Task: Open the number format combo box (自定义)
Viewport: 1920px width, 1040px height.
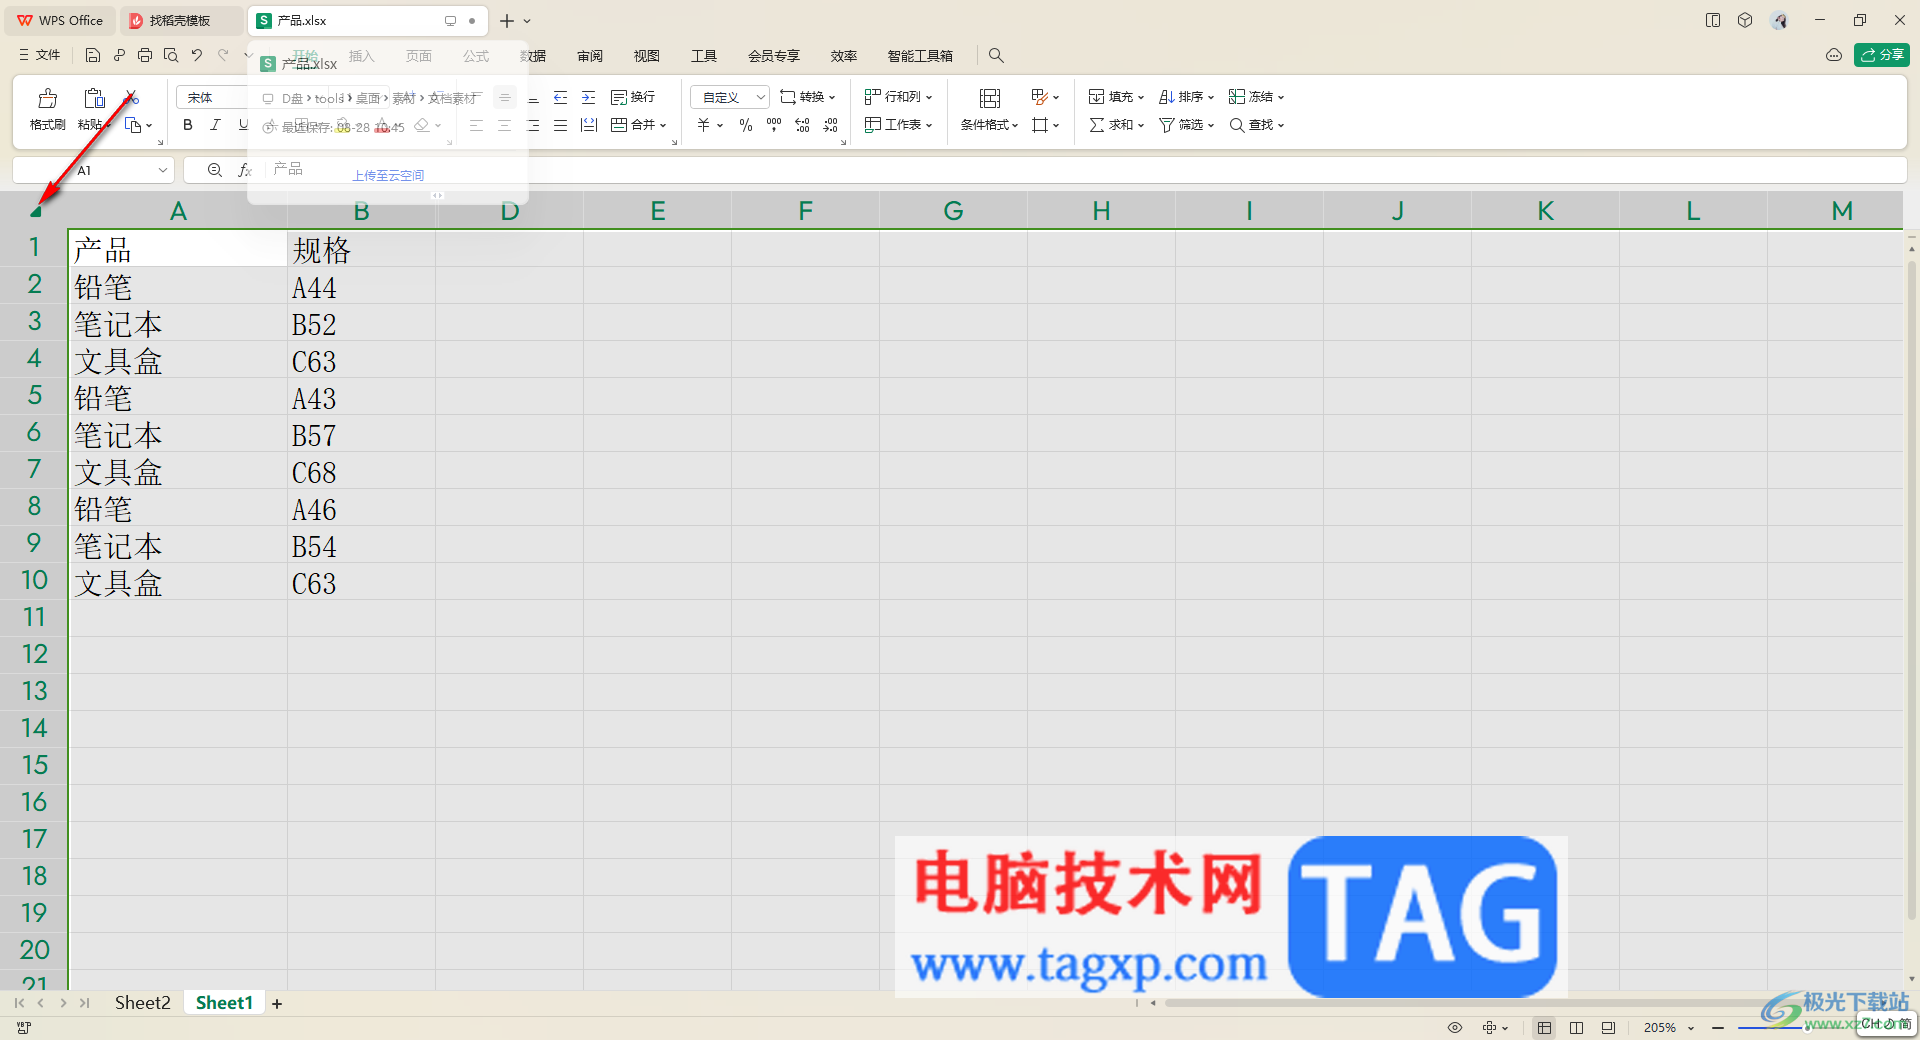Action: pos(730,97)
